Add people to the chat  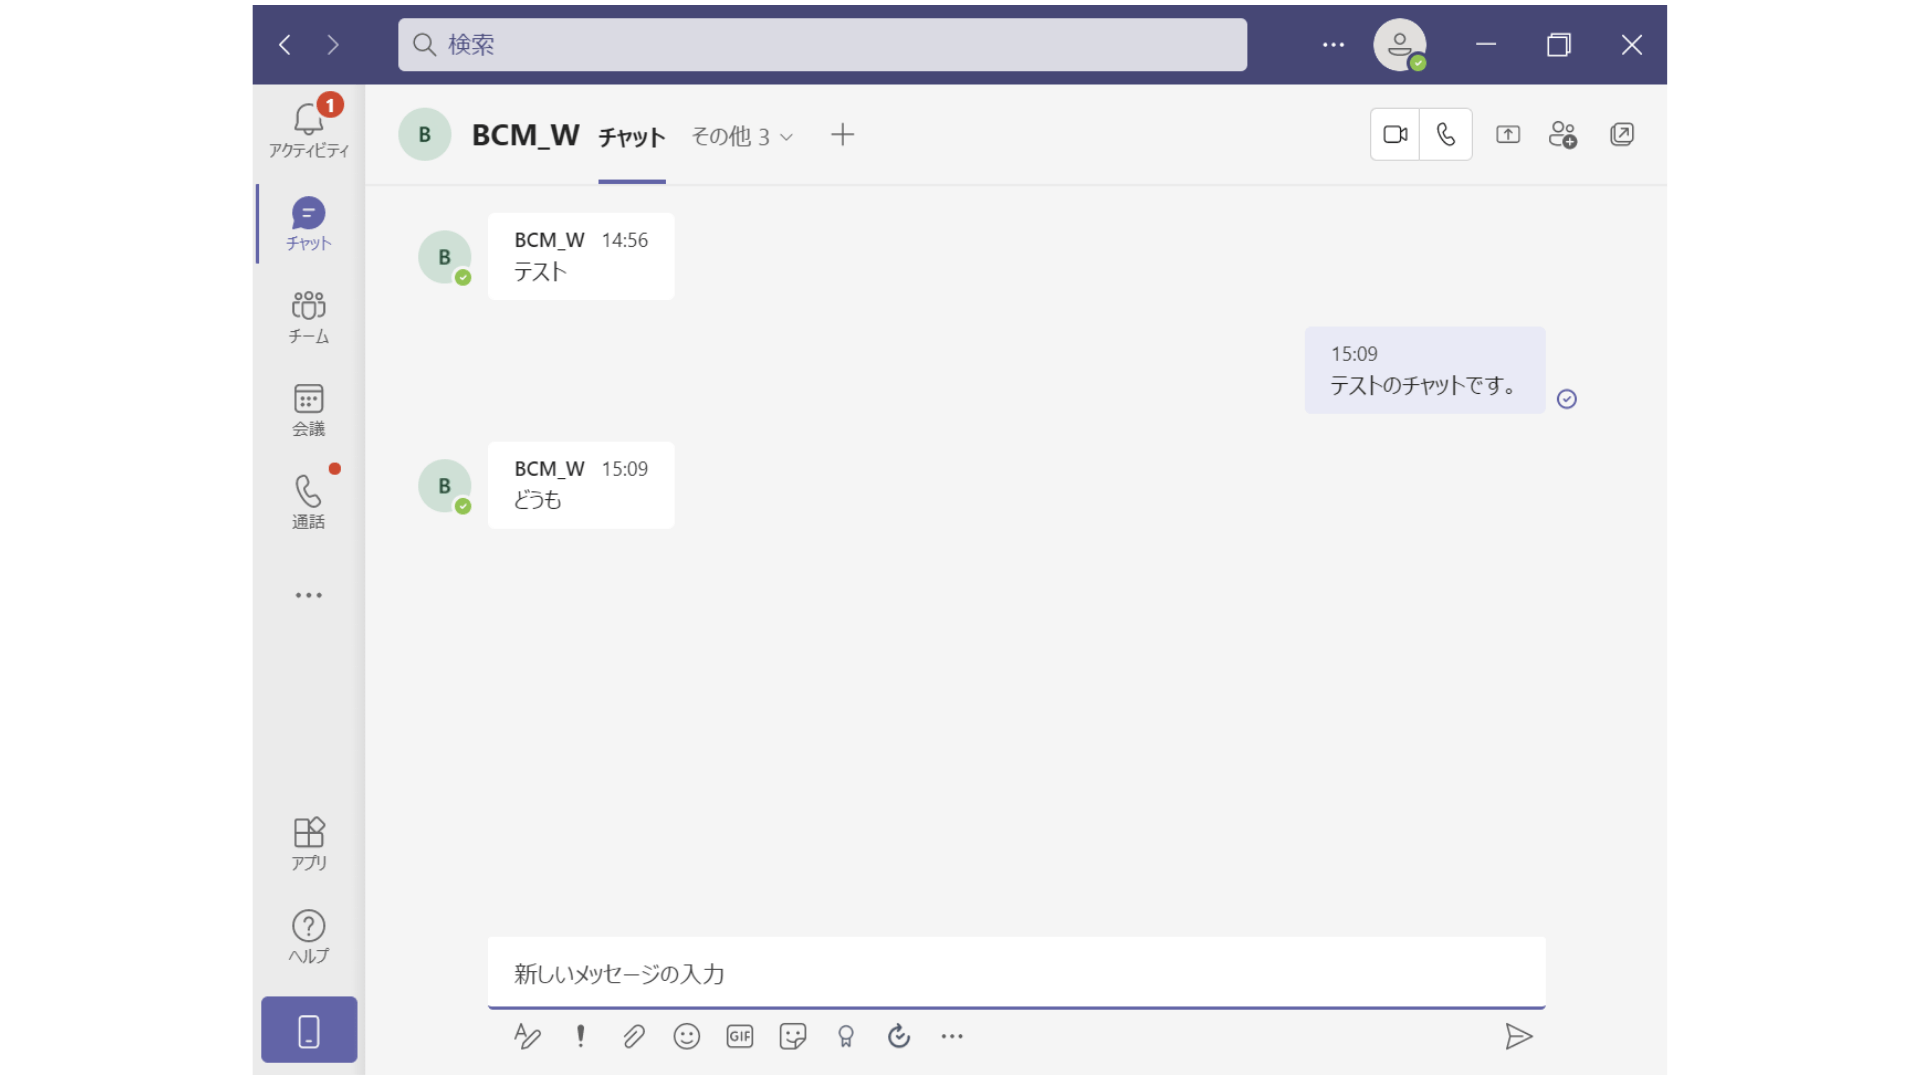click(1562, 135)
